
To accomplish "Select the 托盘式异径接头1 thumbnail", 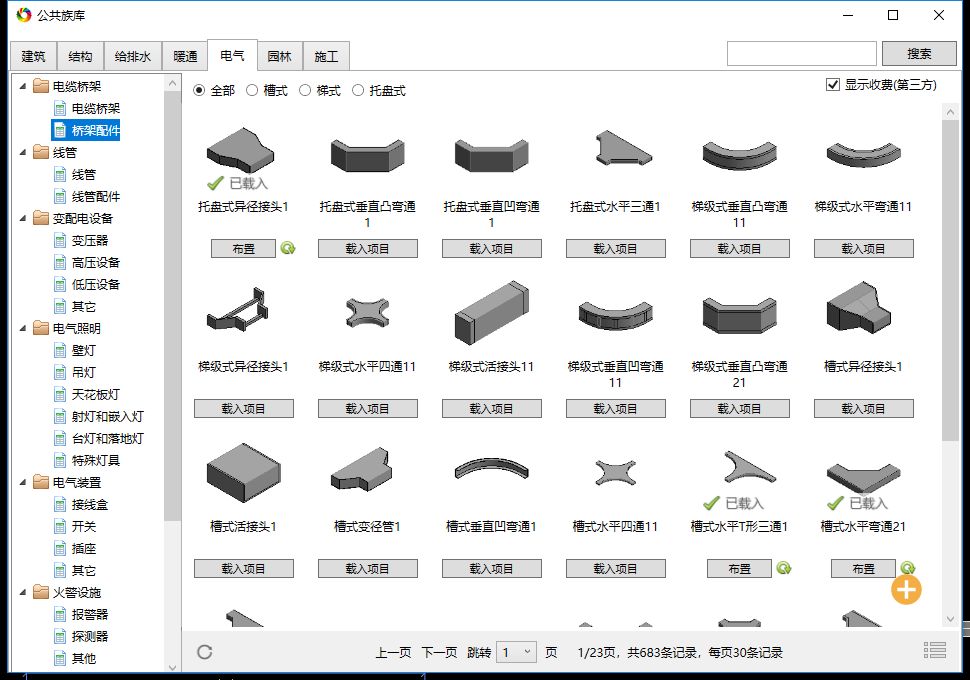I will [x=241, y=150].
